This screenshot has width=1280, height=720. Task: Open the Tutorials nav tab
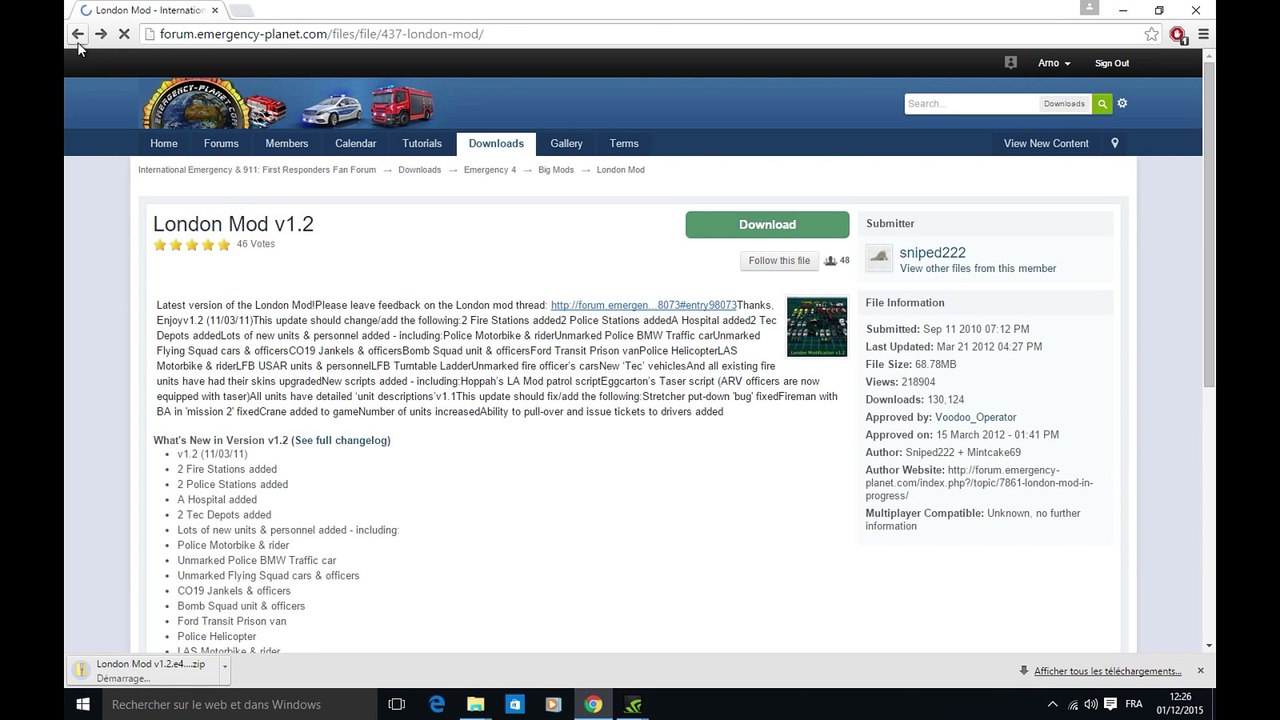[x=422, y=144]
